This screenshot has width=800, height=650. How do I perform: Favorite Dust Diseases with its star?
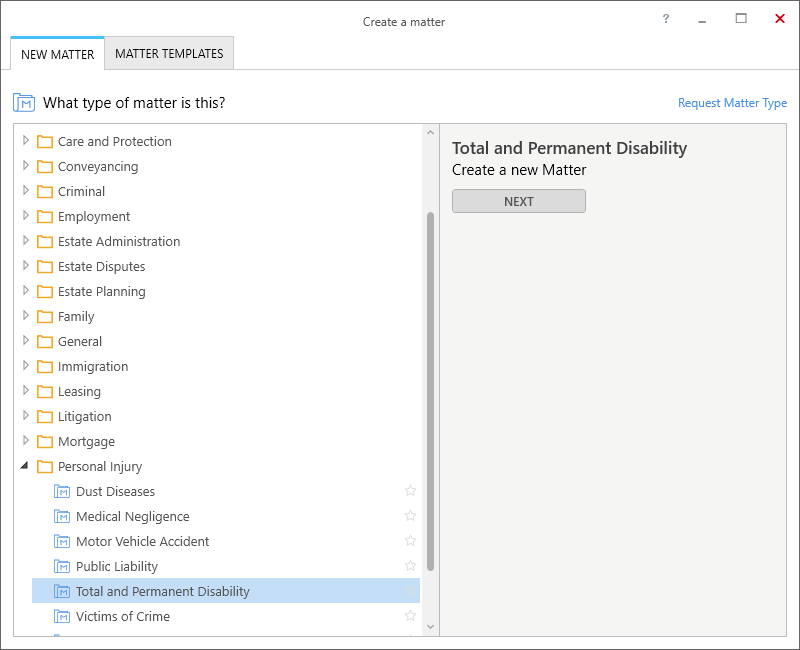410,491
